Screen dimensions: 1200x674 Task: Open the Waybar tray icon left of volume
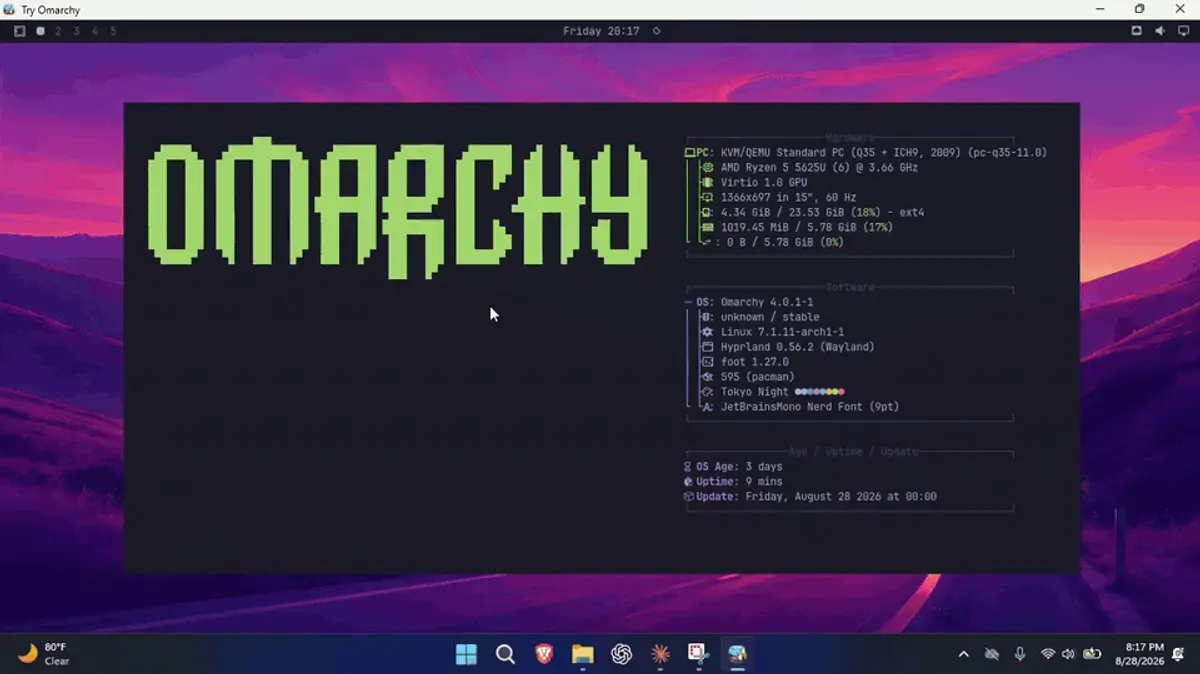point(1136,31)
